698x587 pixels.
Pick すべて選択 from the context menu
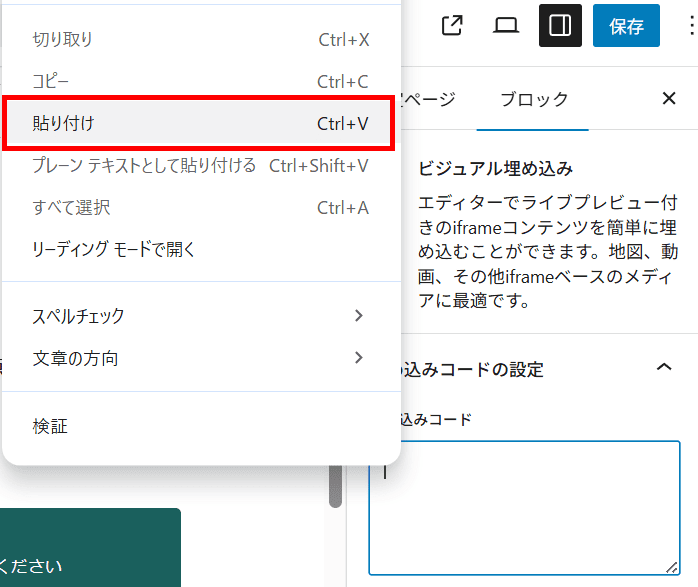200,207
